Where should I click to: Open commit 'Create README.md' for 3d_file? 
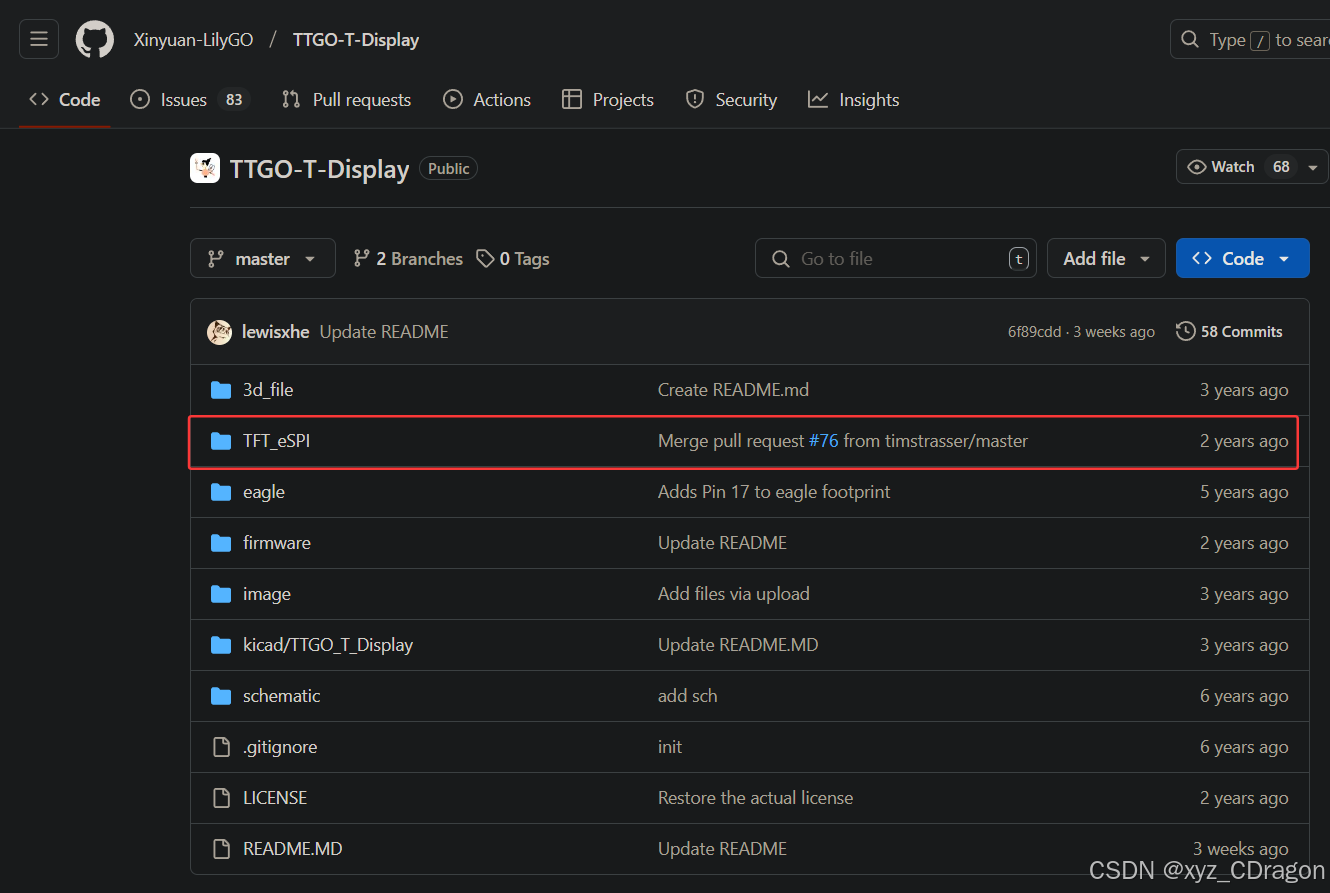(733, 390)
